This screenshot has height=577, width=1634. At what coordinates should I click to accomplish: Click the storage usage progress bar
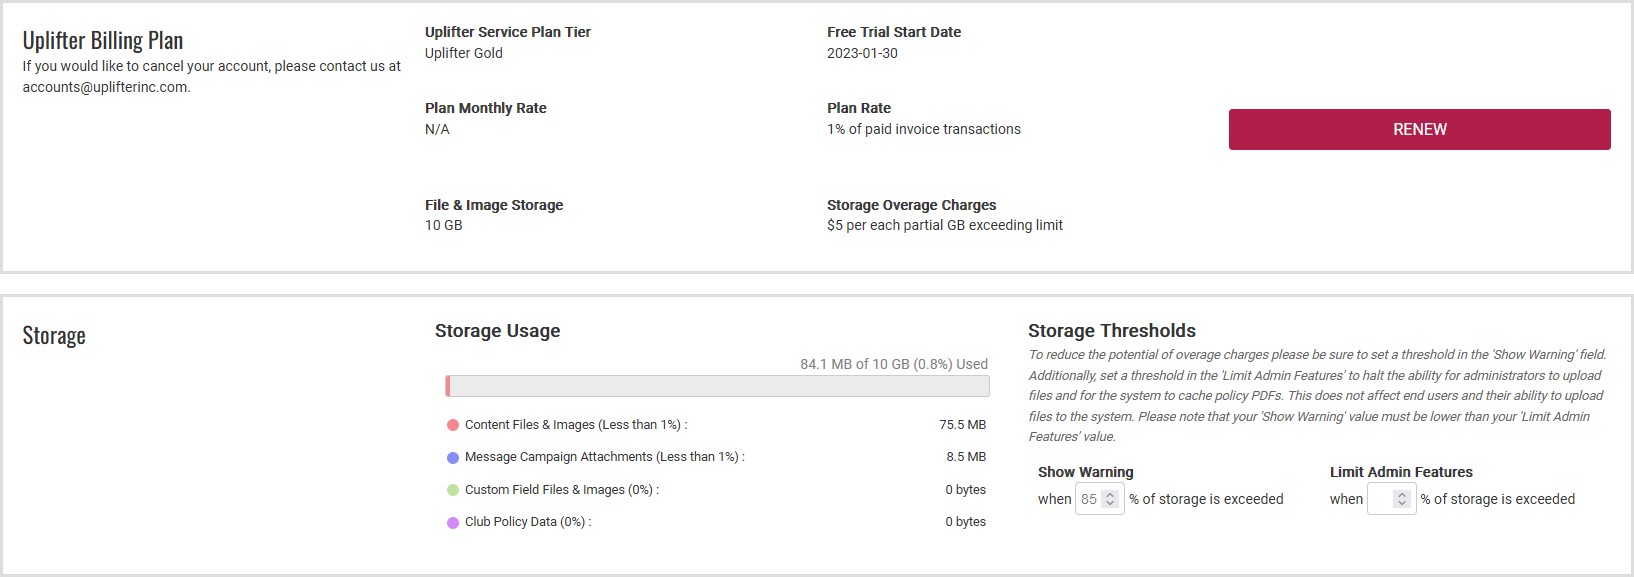(x=717, y=386)
